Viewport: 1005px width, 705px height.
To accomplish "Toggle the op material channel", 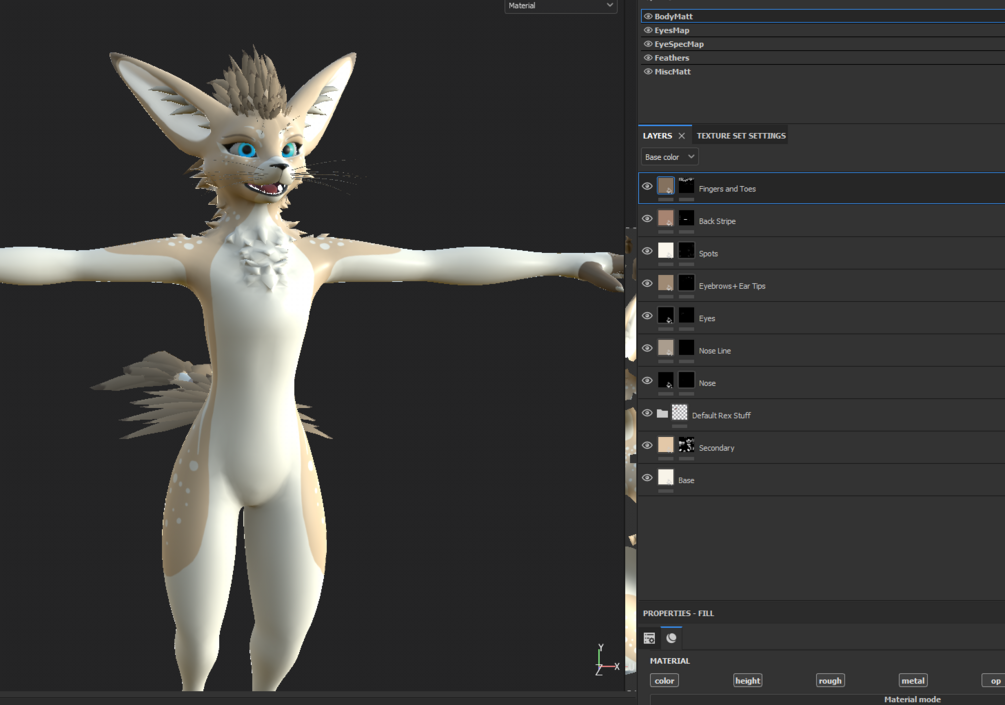I will click(994, 681).
